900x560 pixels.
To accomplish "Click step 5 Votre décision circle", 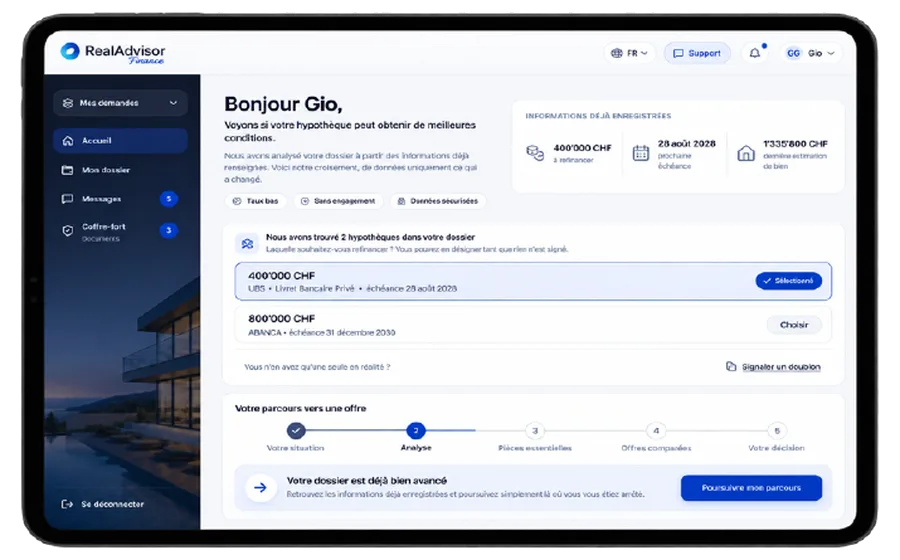I will click(x=777, y=430).
